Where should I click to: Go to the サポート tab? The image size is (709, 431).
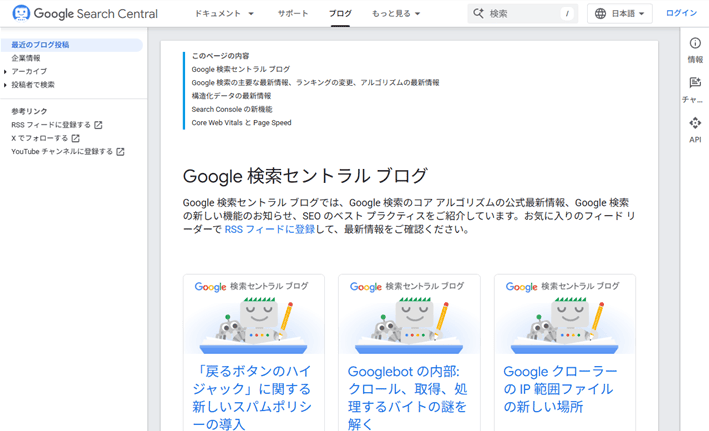click(293, 14)
